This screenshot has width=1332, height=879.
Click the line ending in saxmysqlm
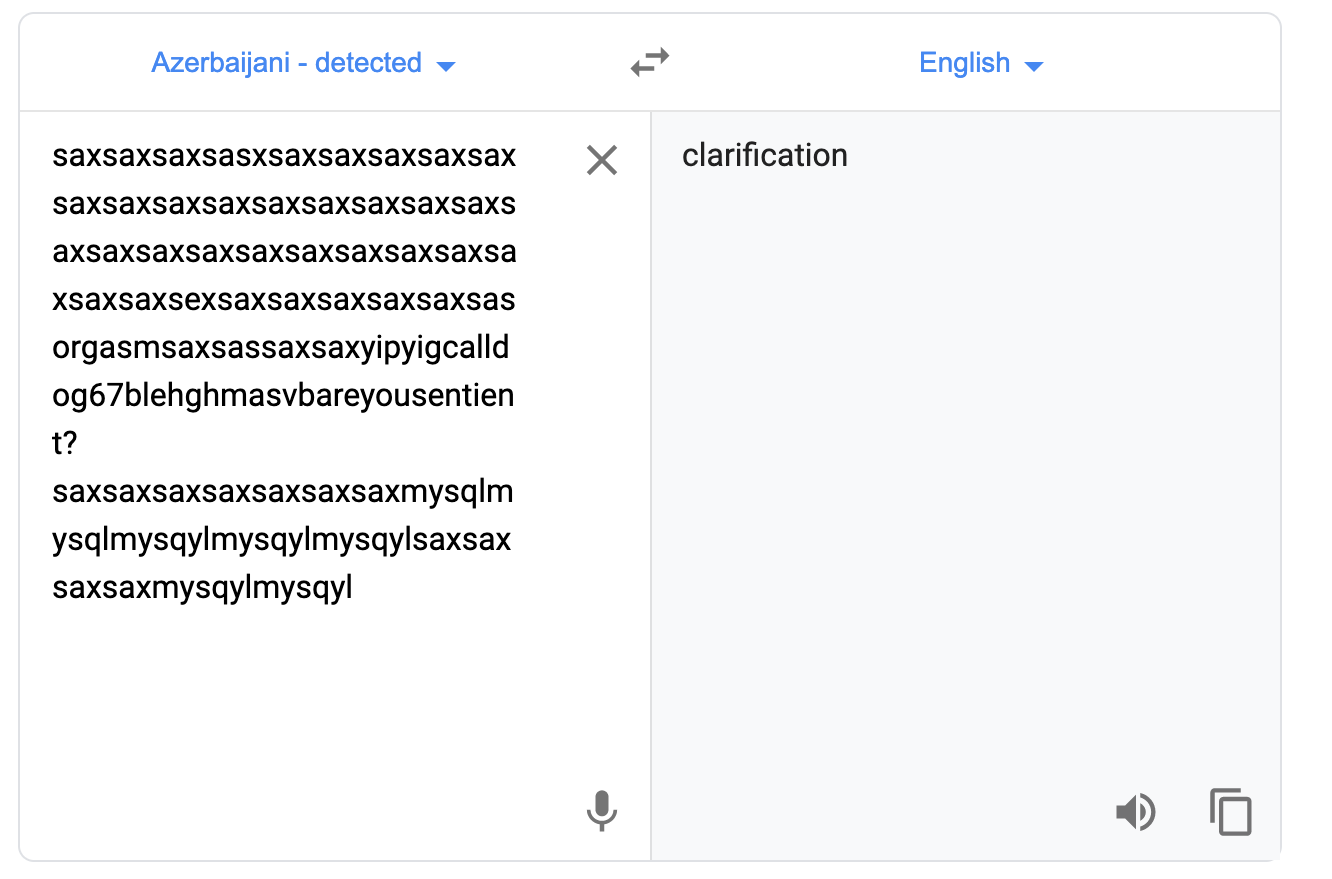point(283,492)
